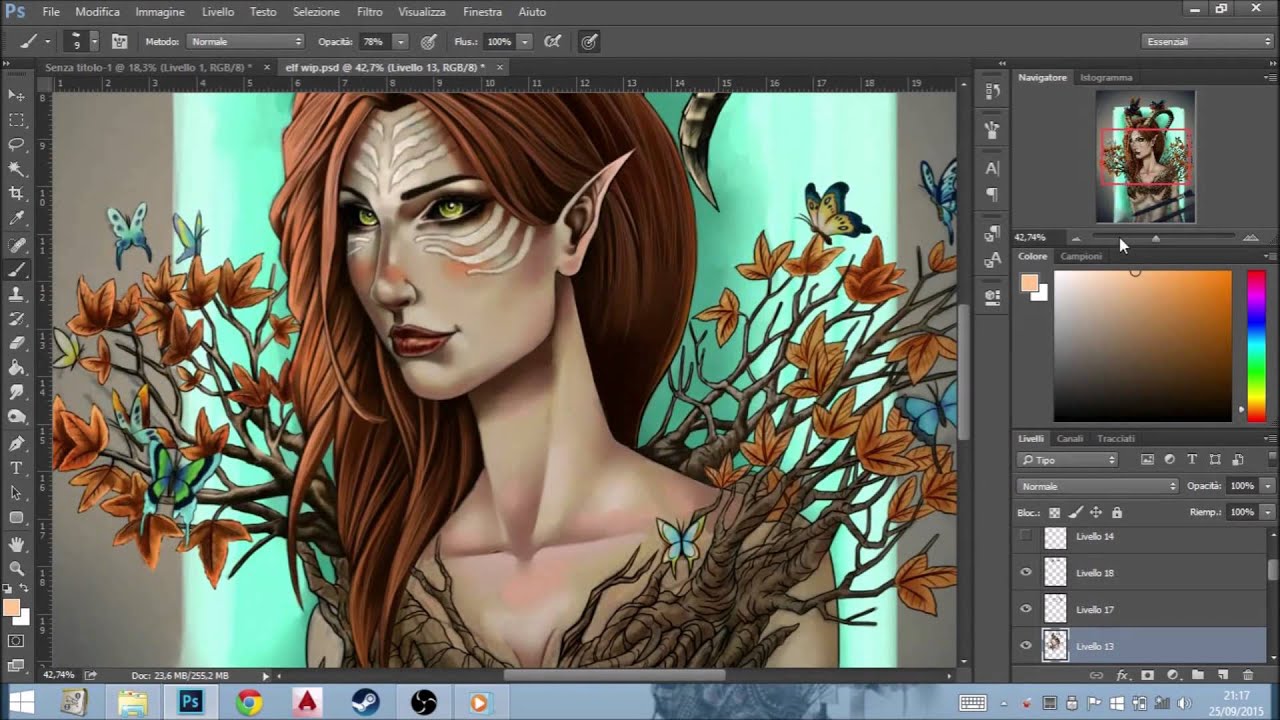
Task: Expand the layer Tipo filter dropdown
Action: [x=1068, y=460]
